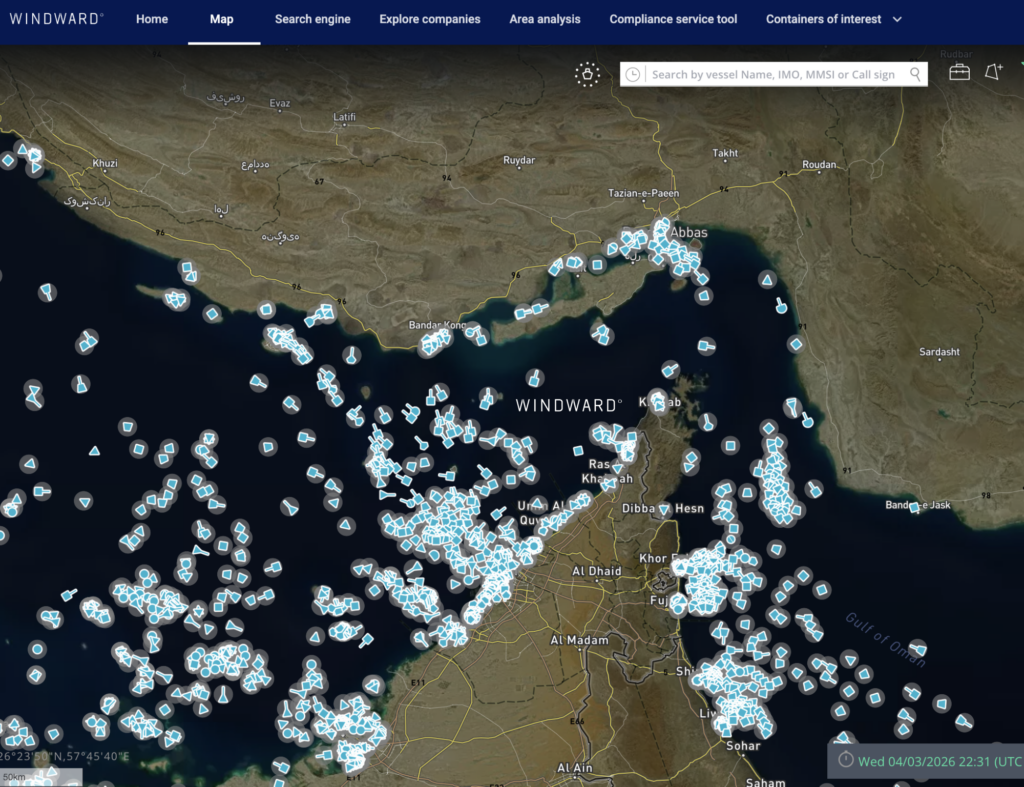Click the Tazian-e-Paeen town label
The image size is (1024, 787).
[643, 193]
